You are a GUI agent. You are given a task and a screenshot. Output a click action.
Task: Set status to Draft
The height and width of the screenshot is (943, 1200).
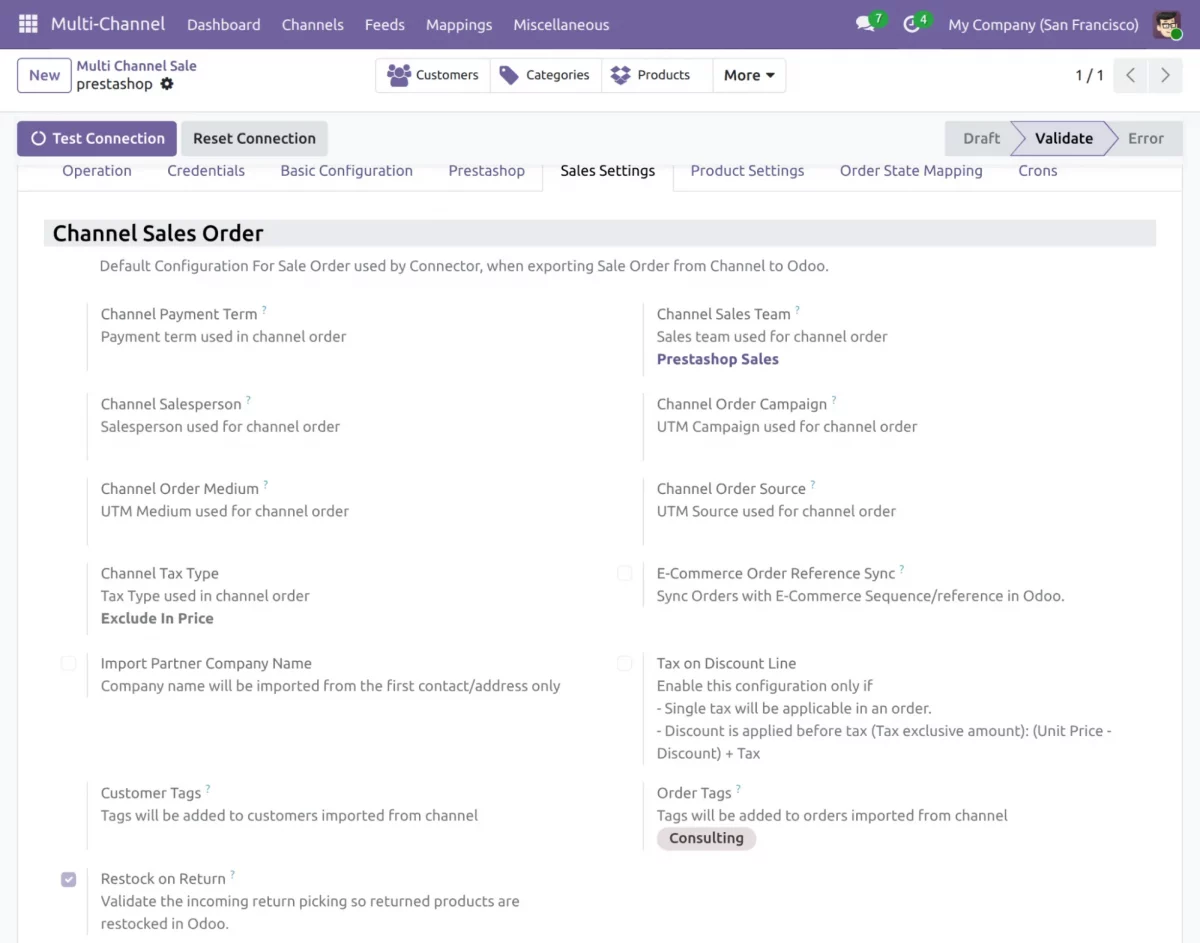click(980, 138)
